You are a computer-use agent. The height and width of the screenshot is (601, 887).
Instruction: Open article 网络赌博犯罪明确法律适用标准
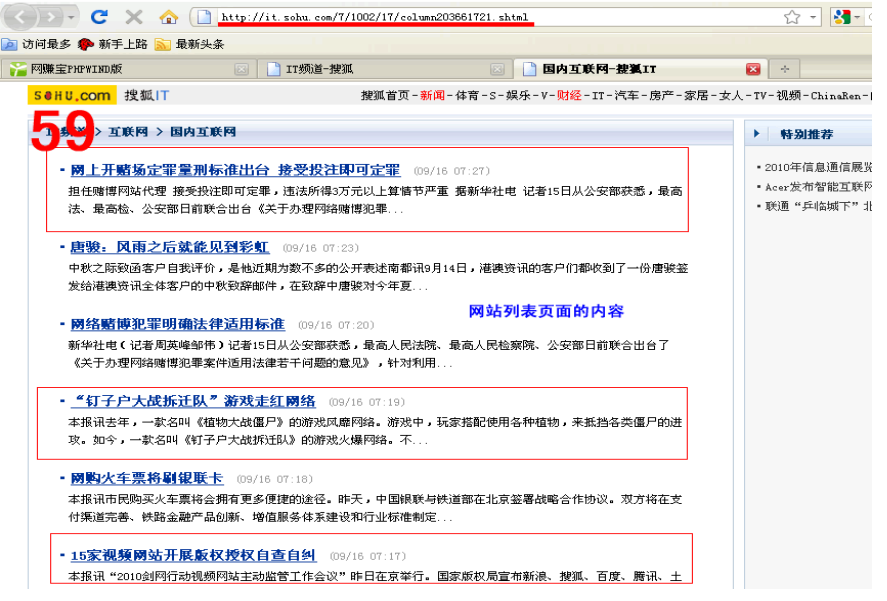pos(178,324)
